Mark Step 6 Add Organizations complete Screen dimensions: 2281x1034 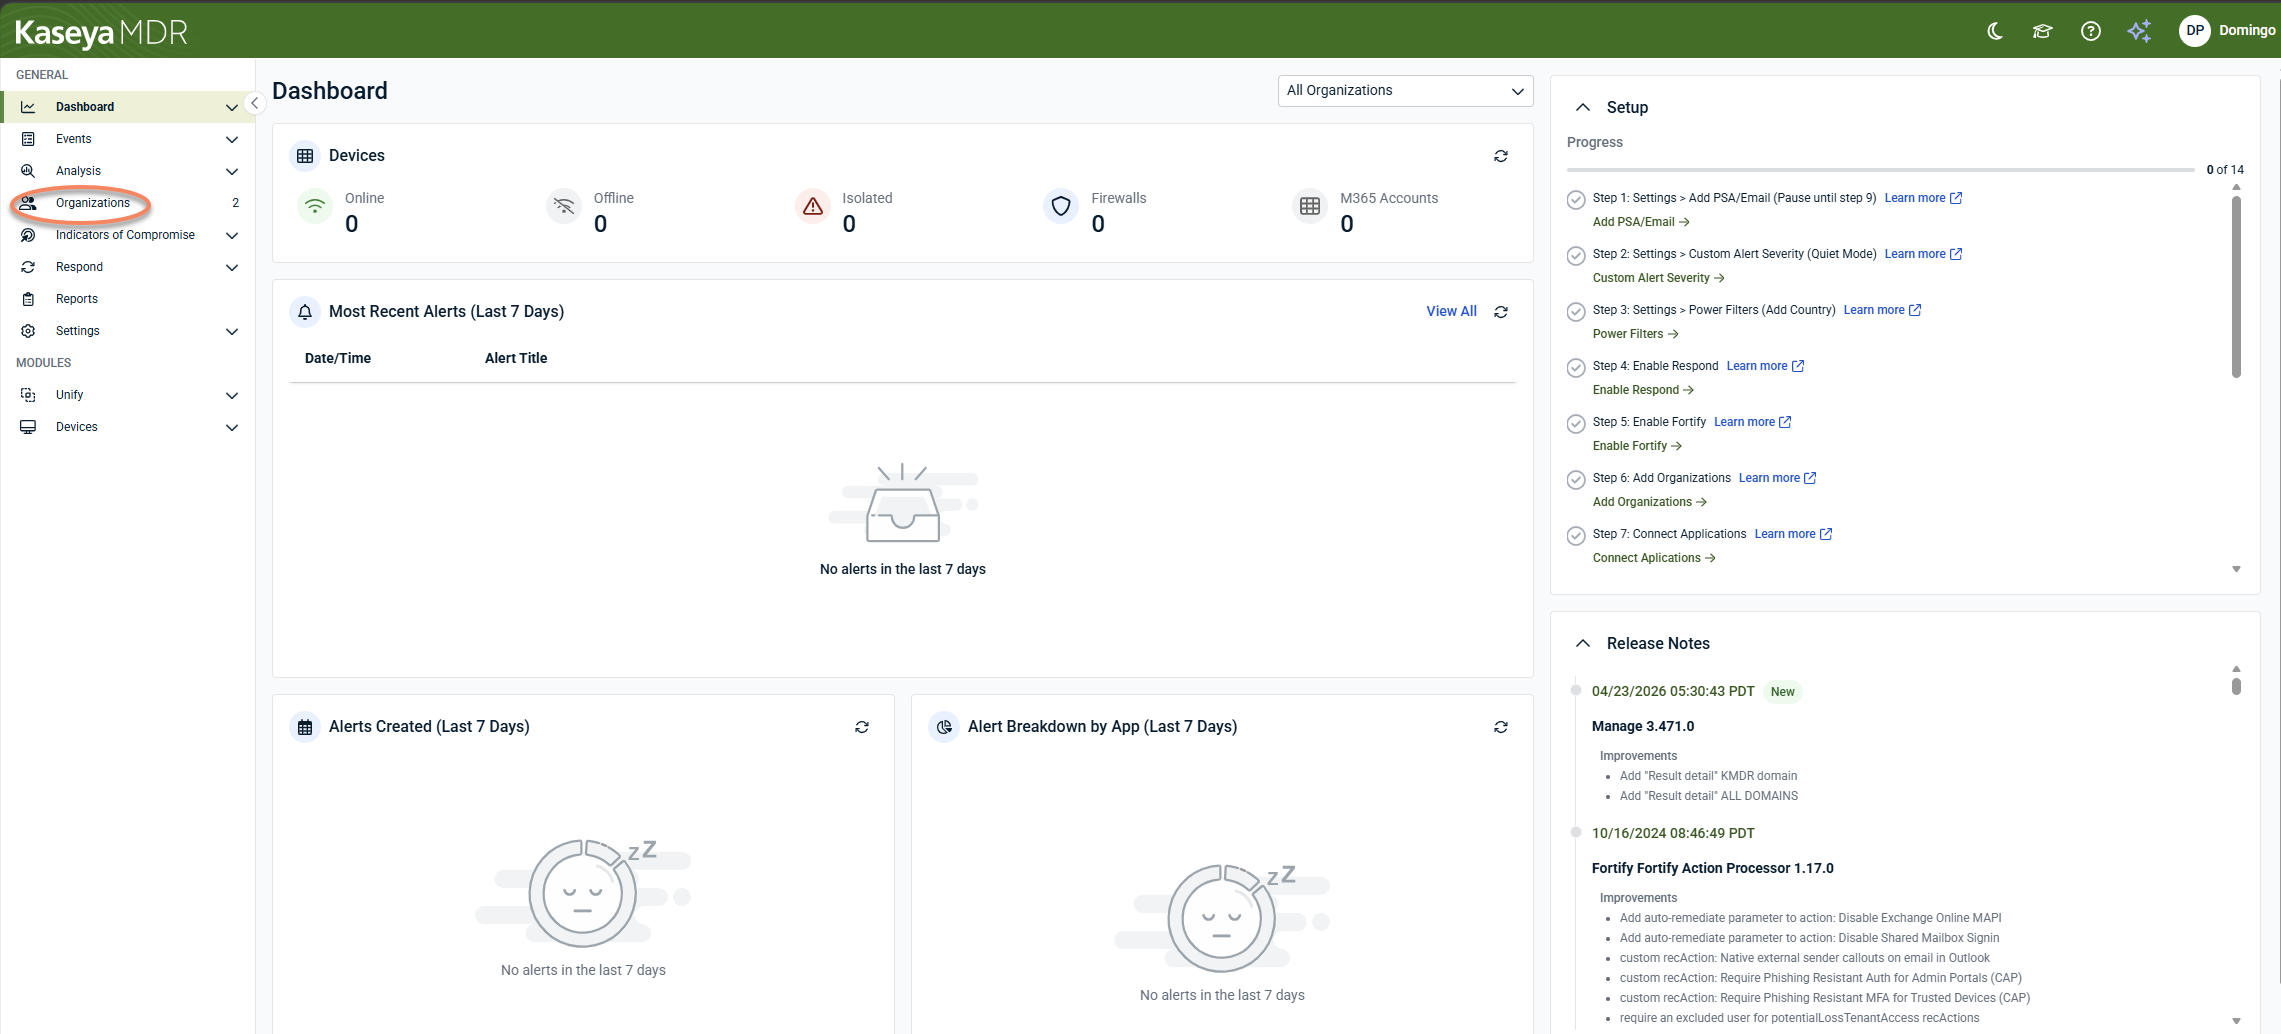coord(1576,479)
